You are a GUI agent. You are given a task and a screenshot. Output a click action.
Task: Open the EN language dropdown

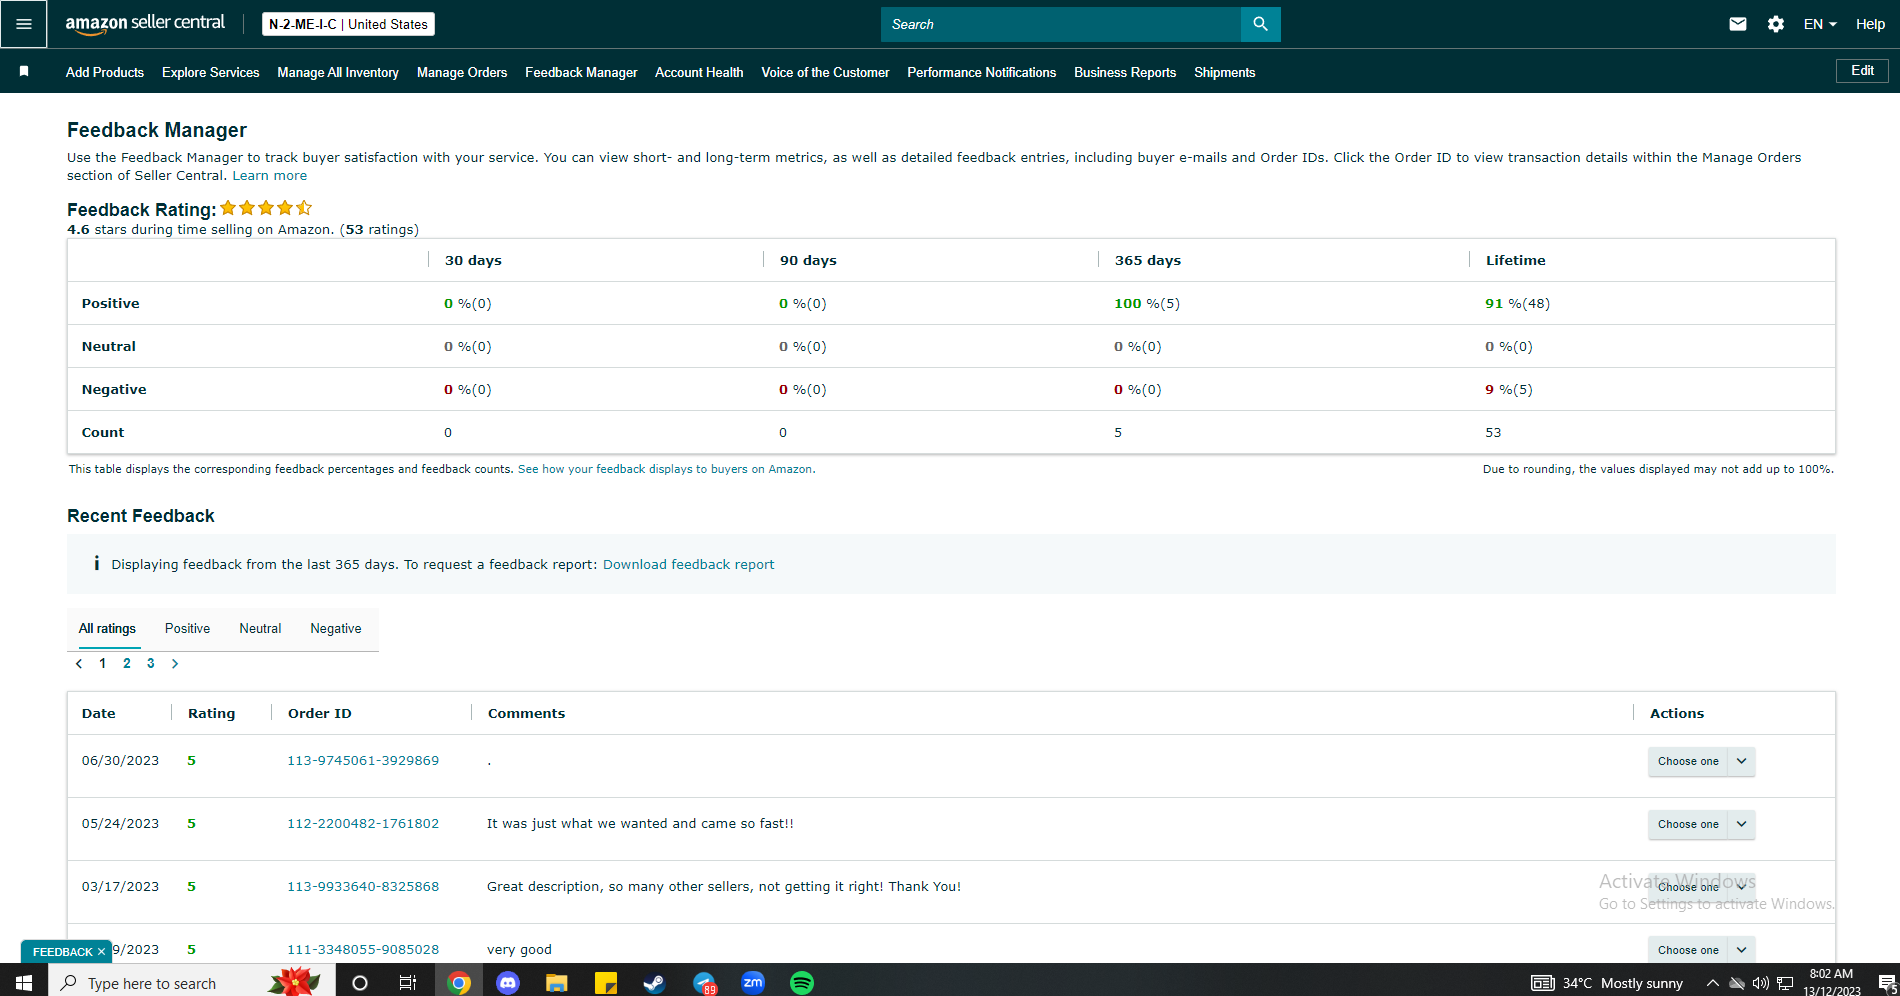[1820, 24]
